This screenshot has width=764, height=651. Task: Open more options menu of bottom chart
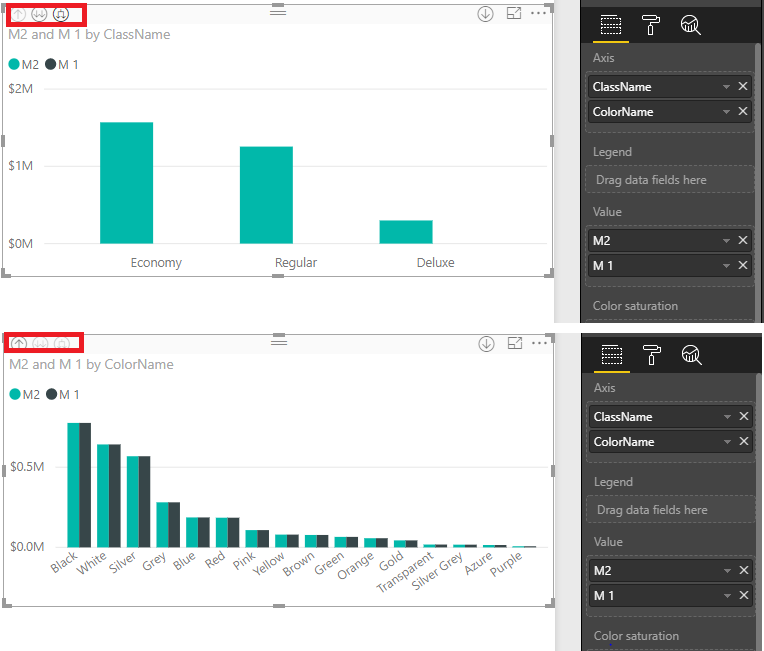tap(539, 343)
